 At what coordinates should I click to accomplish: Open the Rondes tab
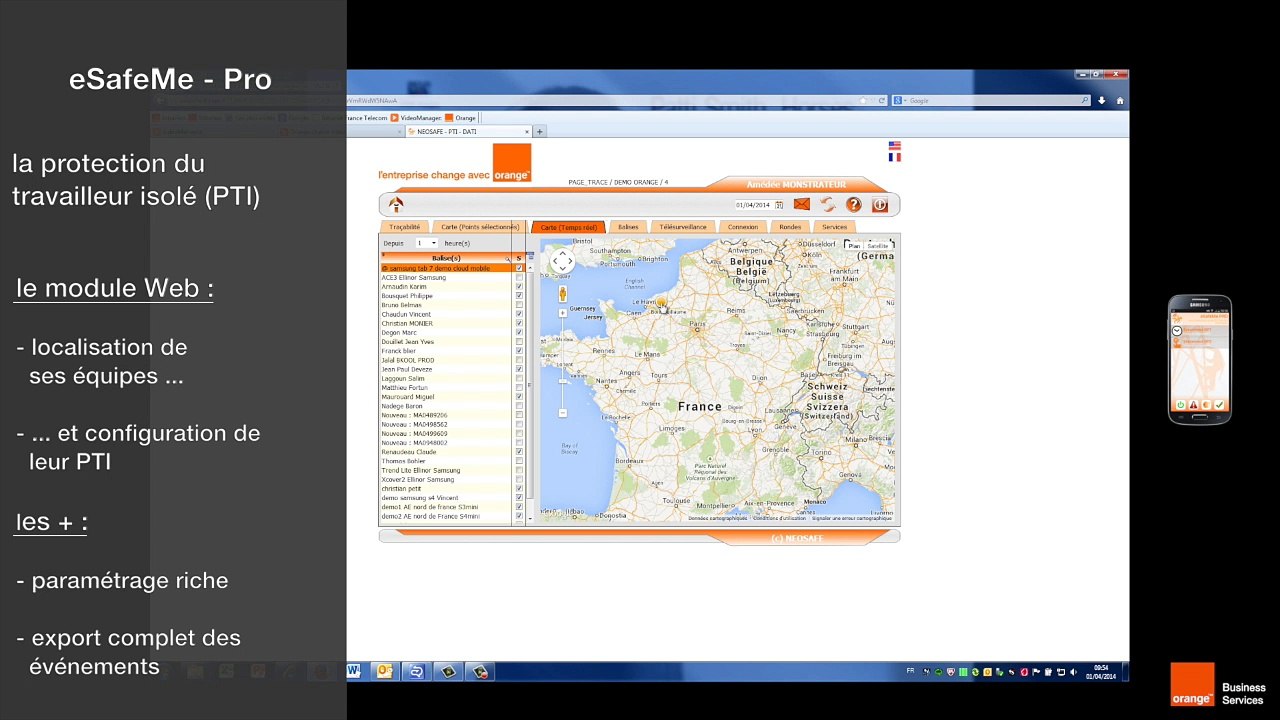(790, 227)
